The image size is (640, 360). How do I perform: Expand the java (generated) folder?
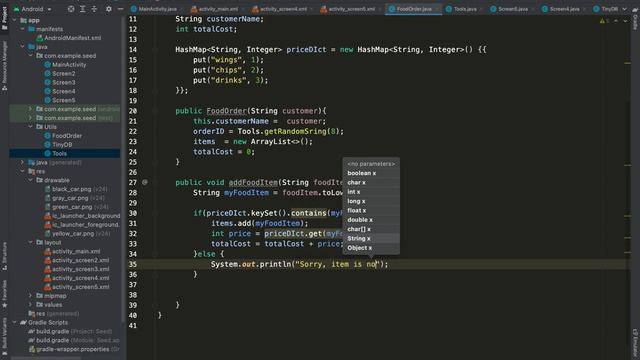22,162
